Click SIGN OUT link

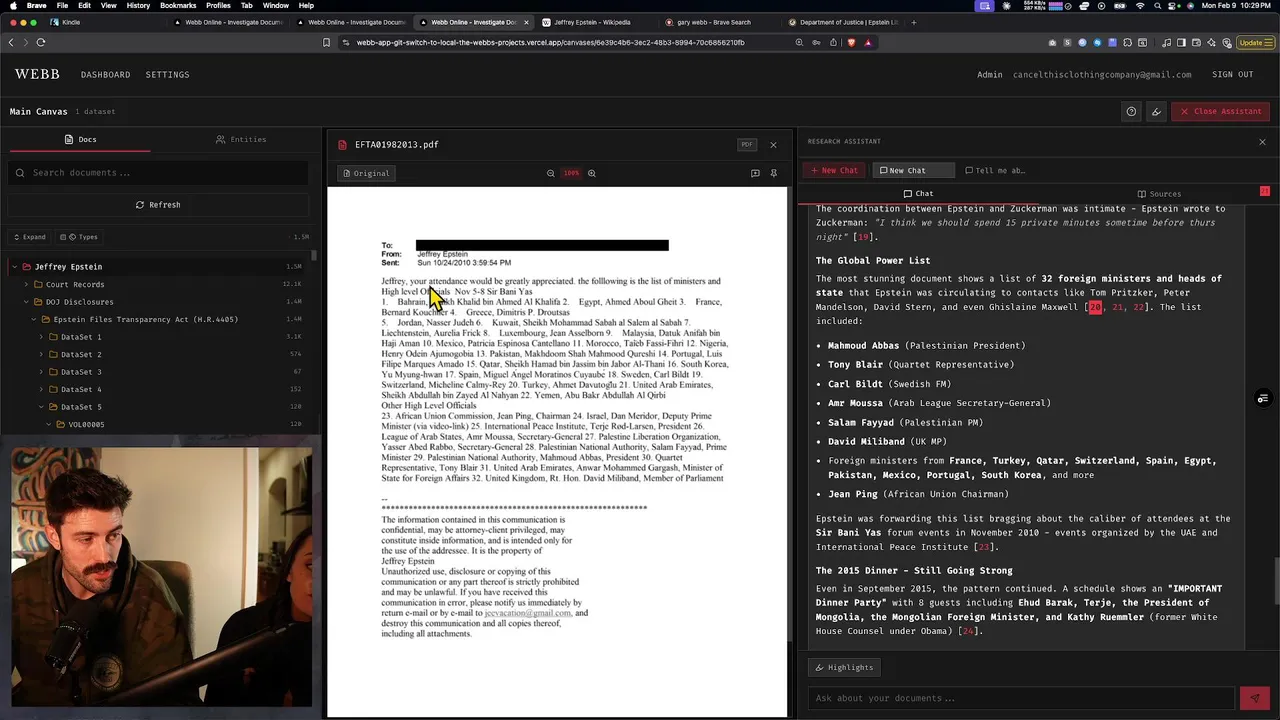[x=1232, y=74]
